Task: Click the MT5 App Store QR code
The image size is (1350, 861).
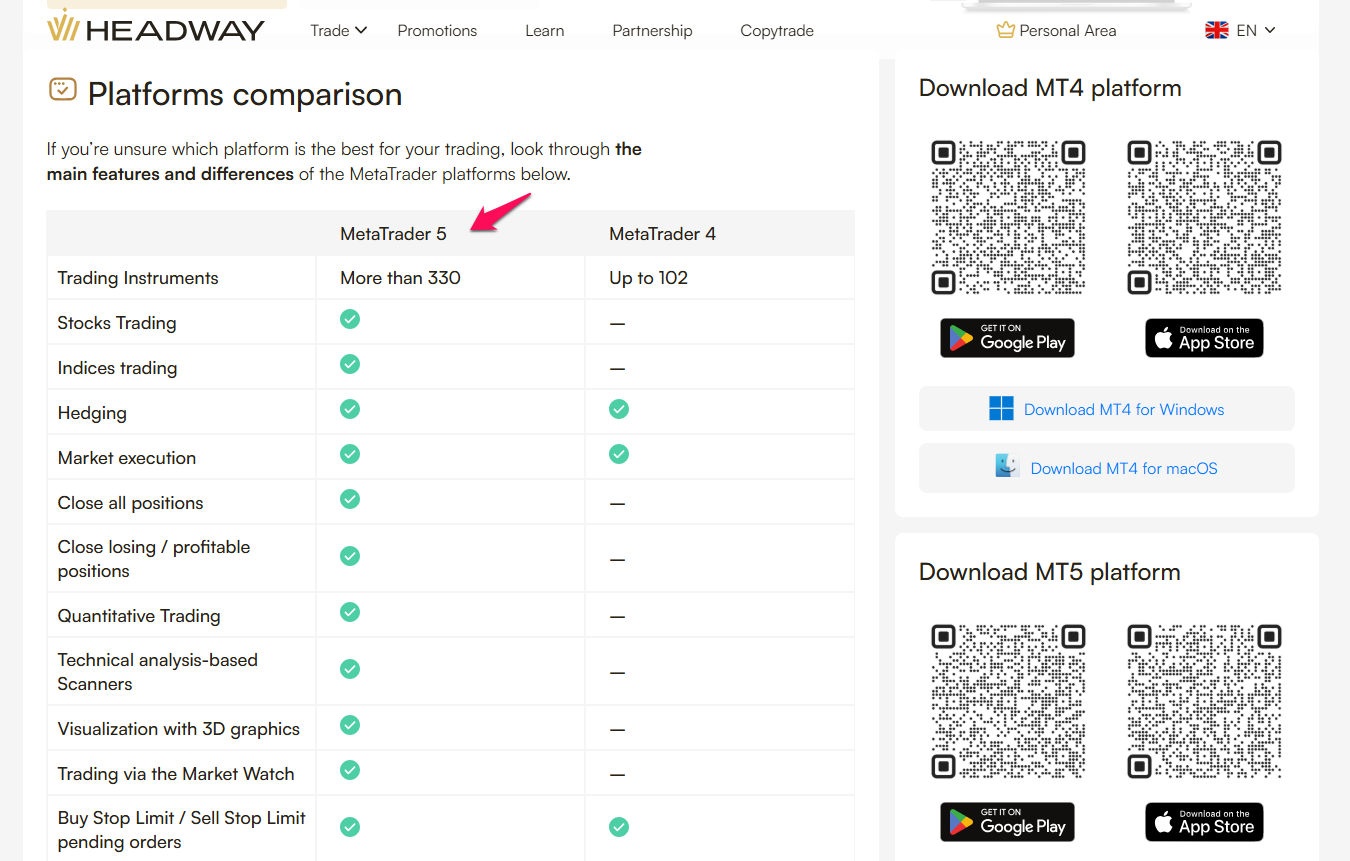Action: pos(1204,702)
